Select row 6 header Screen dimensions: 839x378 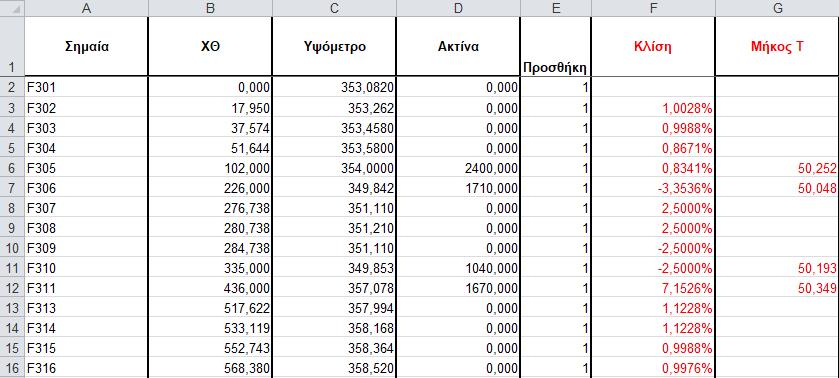coord(12,169)
